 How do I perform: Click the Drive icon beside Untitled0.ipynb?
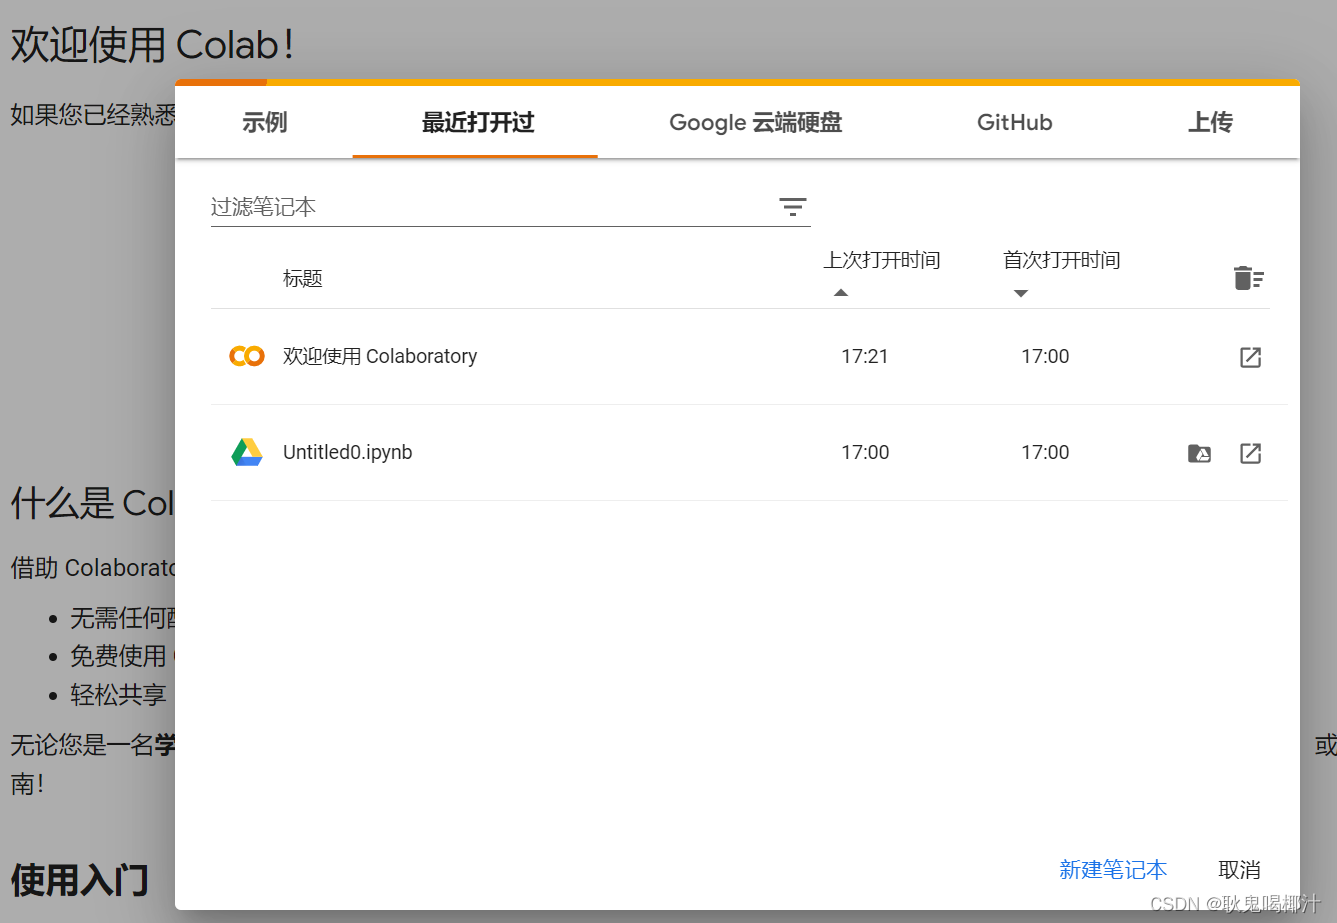pos(247,452)
